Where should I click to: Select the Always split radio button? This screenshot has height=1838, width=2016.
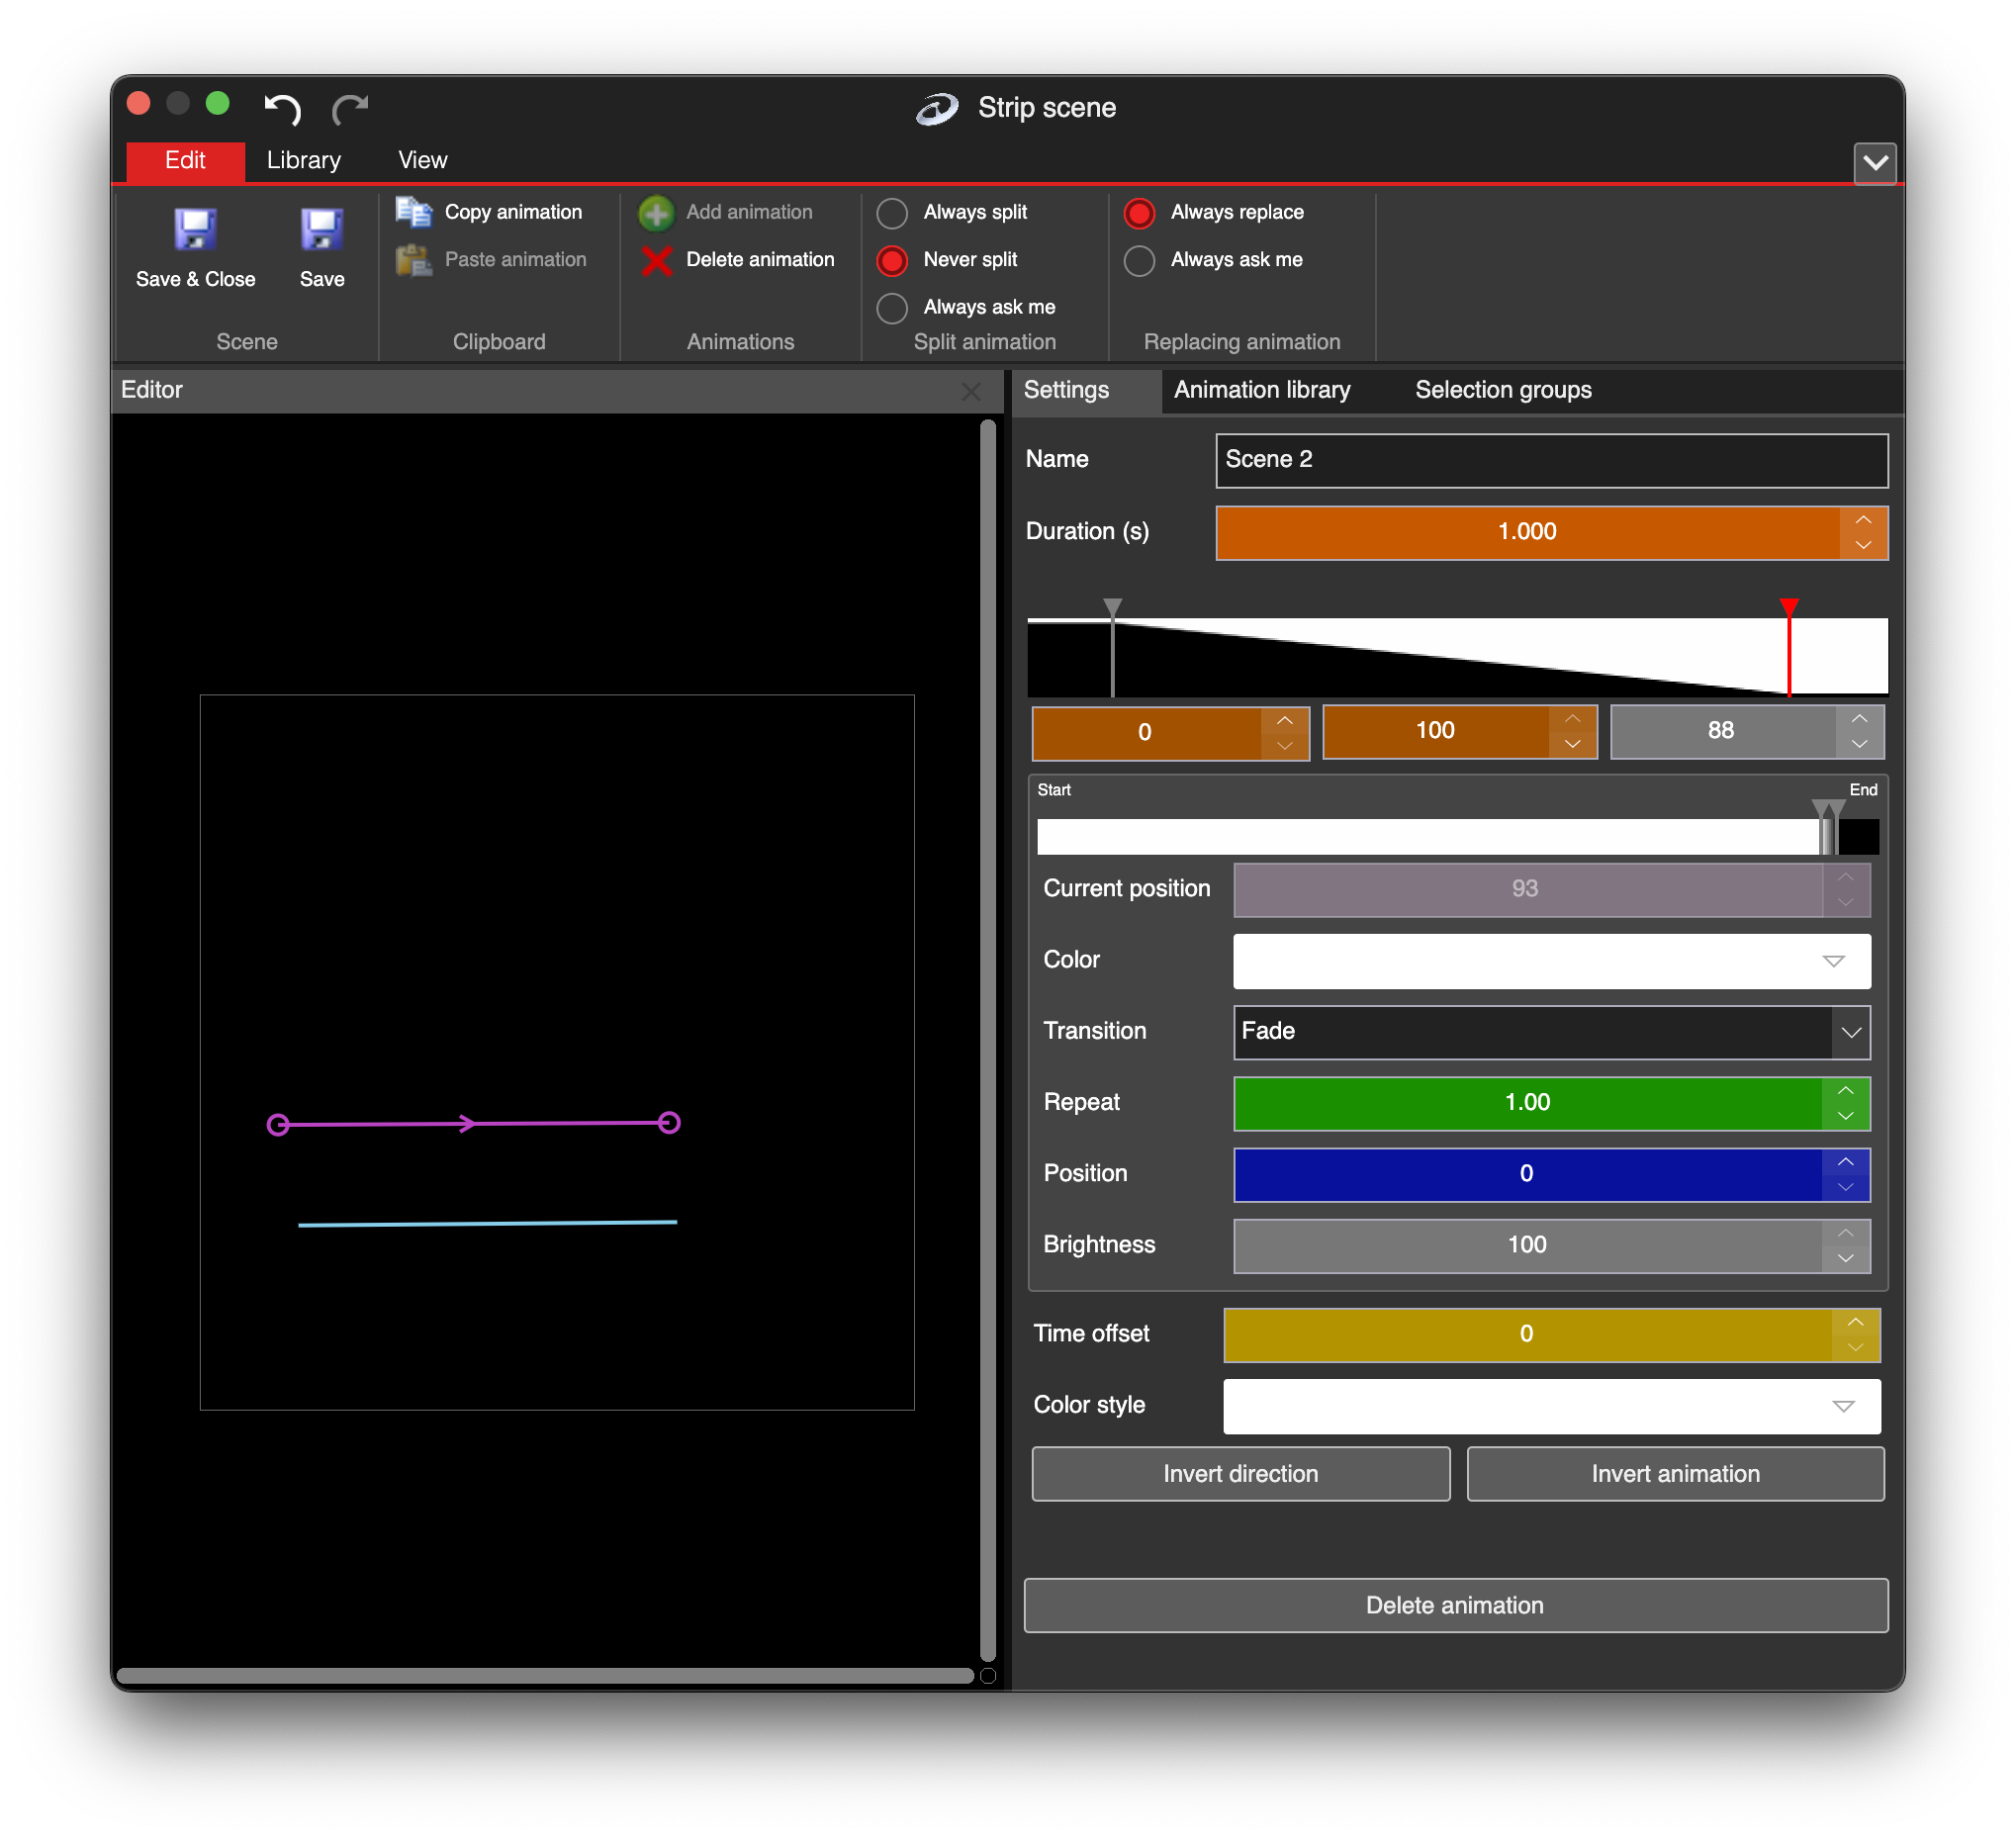(892, 213)
